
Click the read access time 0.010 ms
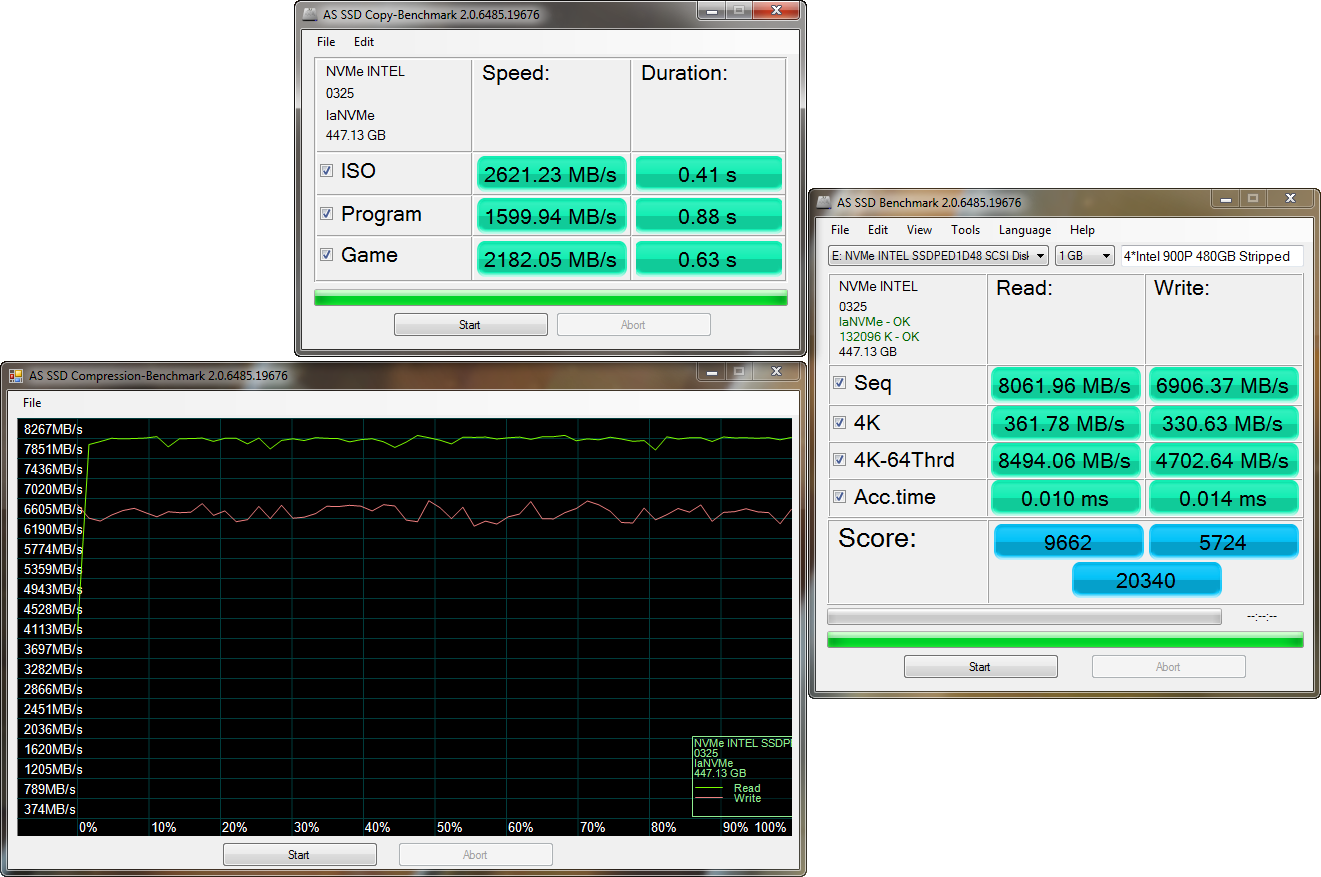1065,498
